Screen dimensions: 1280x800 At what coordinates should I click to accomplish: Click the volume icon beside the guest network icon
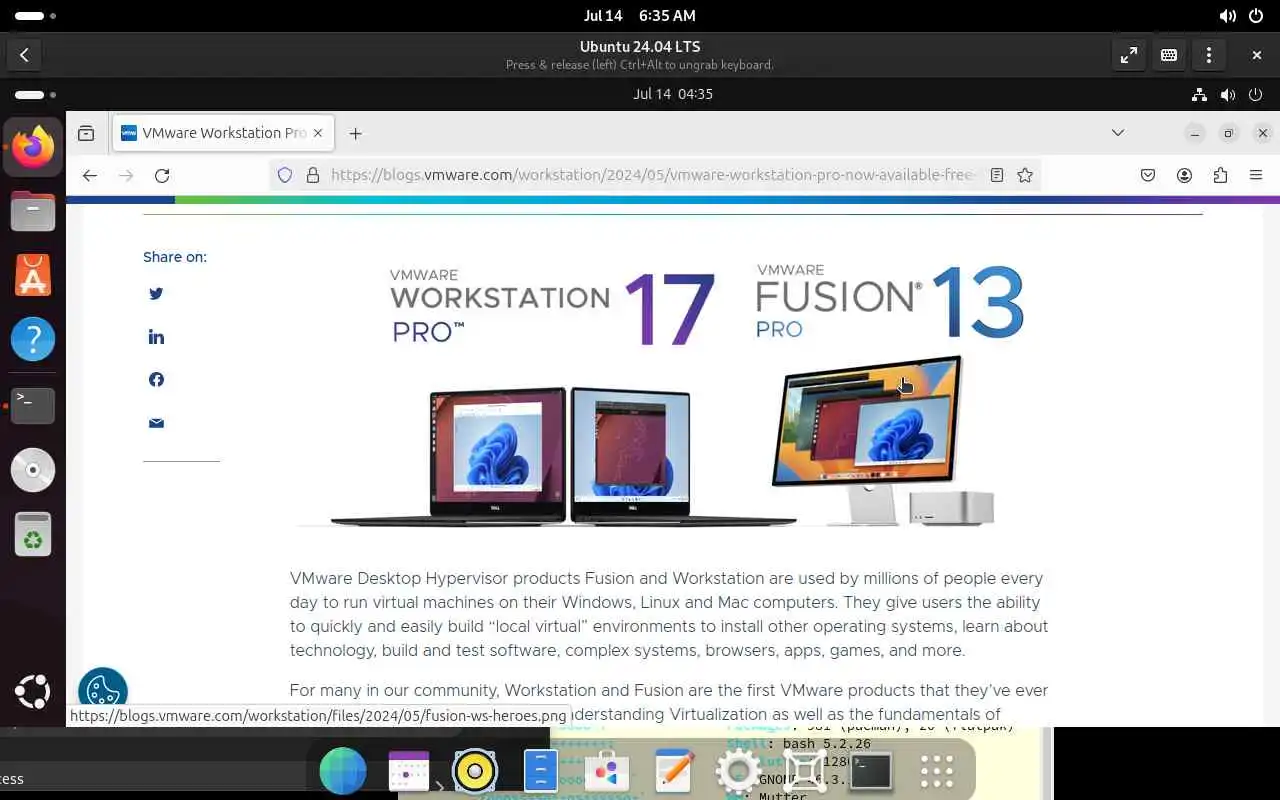pos(1228,95)
